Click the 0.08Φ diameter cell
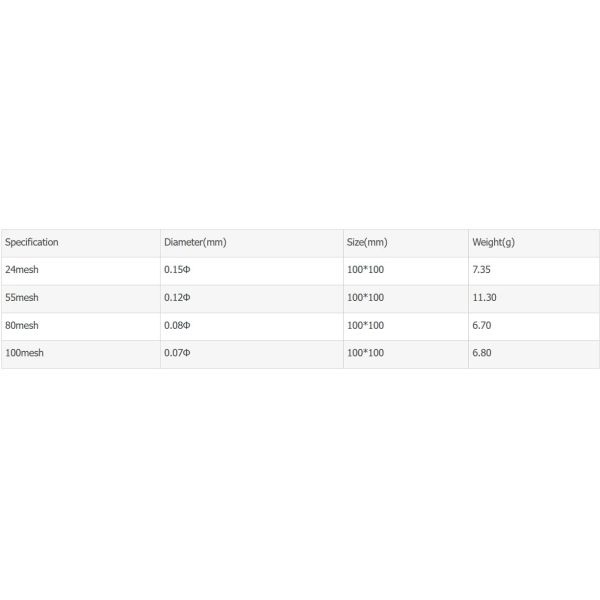Image resolution: width=600 pixels, height=600 pixels. [177, 326]
